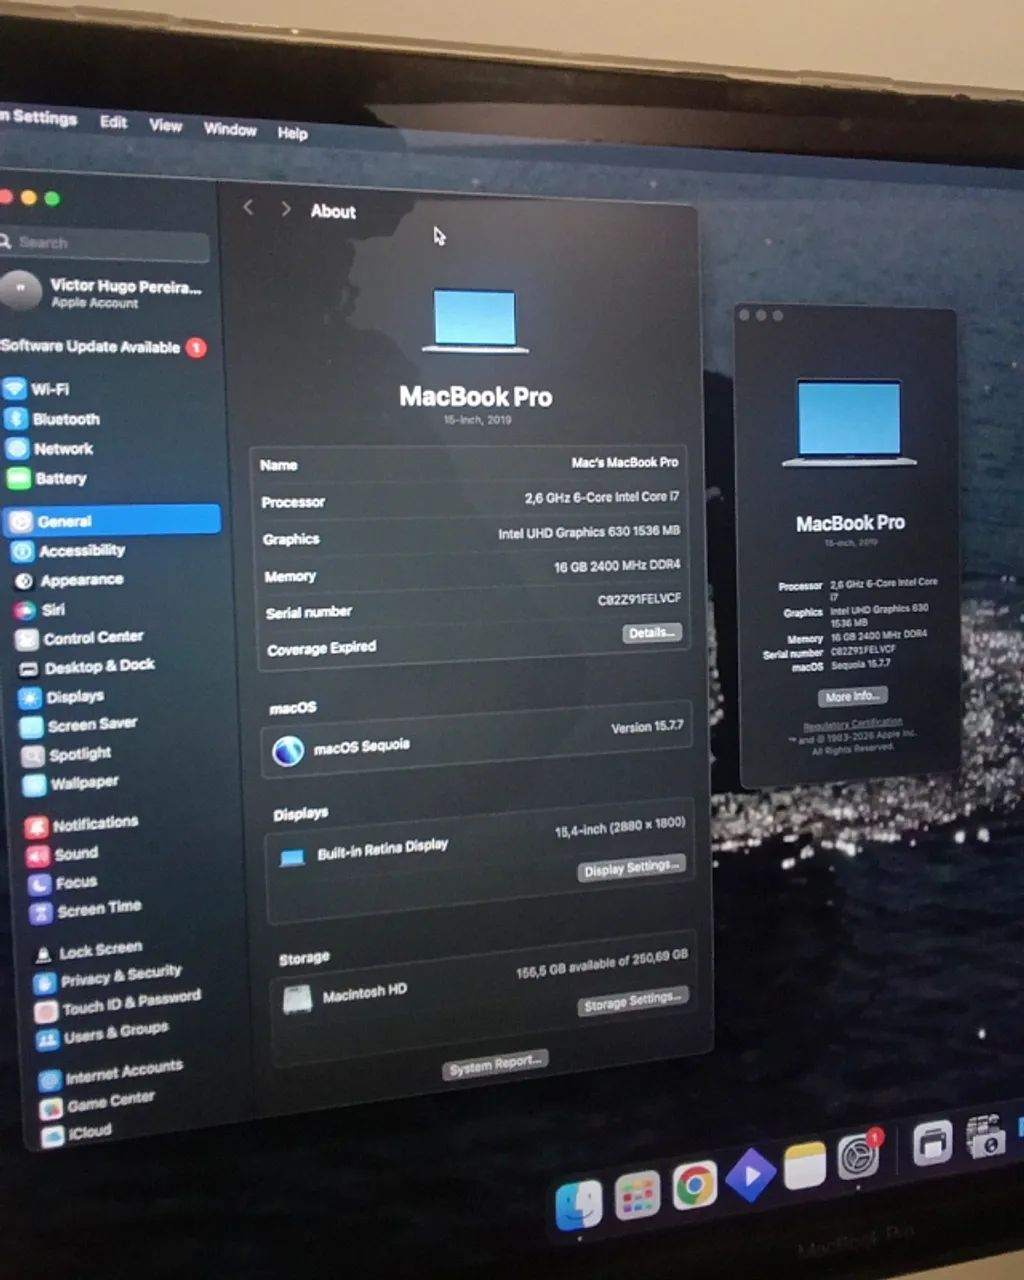
Task: Go forward with the right arrow
Action: point(286,208)
